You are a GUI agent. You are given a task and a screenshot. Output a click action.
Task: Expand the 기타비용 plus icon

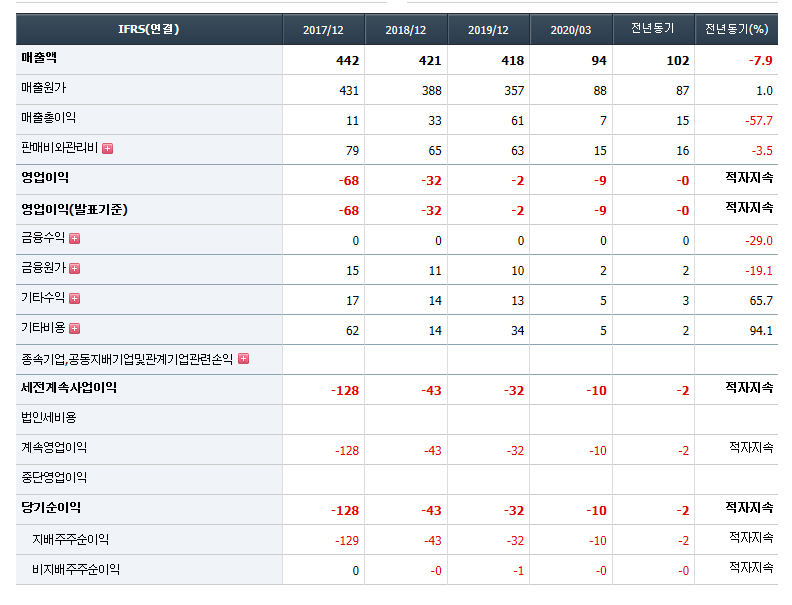[75, 329]
